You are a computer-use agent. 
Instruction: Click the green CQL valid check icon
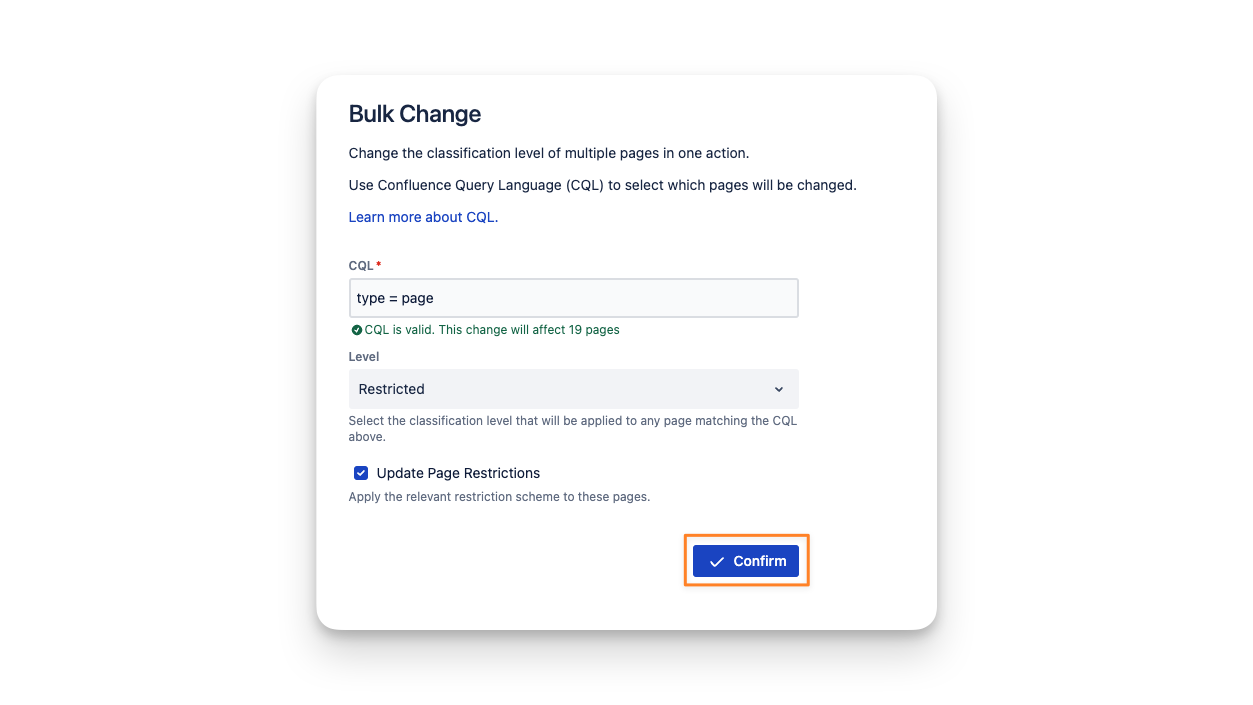tap(356, 330)
